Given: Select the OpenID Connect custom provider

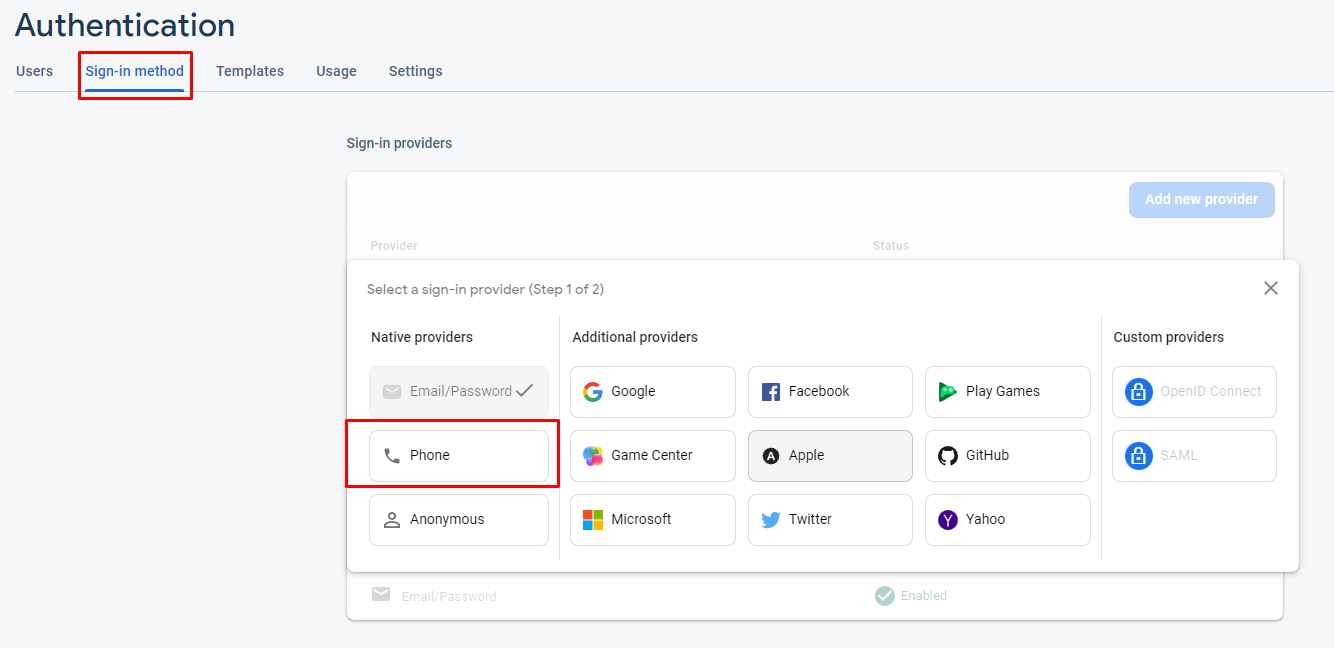Looking at the screenshot, I should [1194, 391].
